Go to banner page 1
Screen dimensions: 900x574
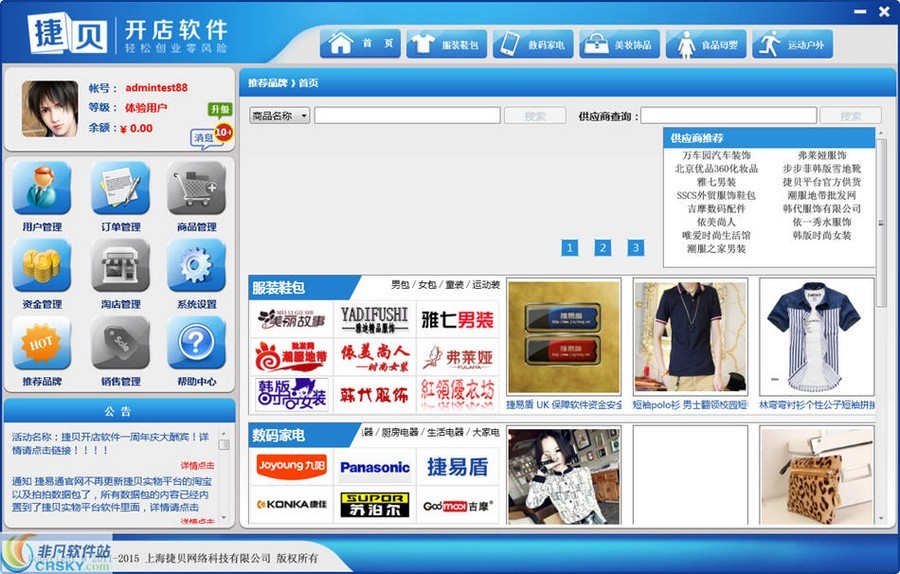coord(569,248)
